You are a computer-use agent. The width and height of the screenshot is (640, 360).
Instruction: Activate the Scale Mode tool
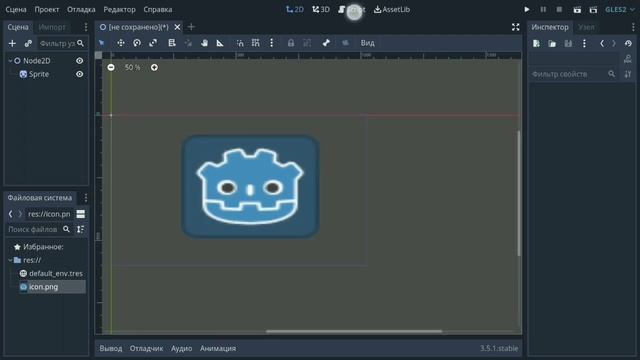pos(153,43)
